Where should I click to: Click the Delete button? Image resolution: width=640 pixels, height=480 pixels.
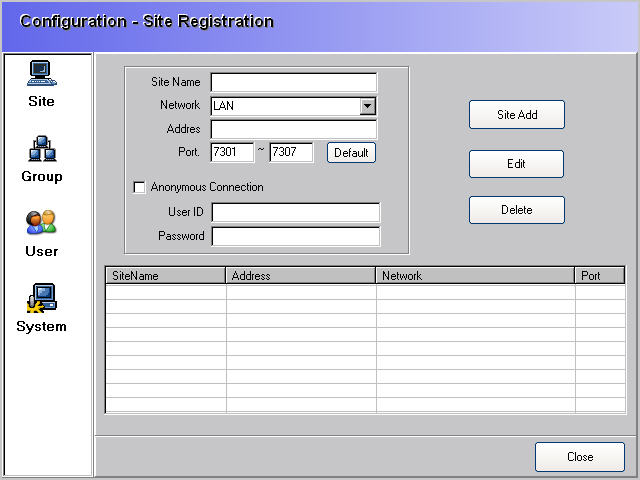click(x=517, y=210)
